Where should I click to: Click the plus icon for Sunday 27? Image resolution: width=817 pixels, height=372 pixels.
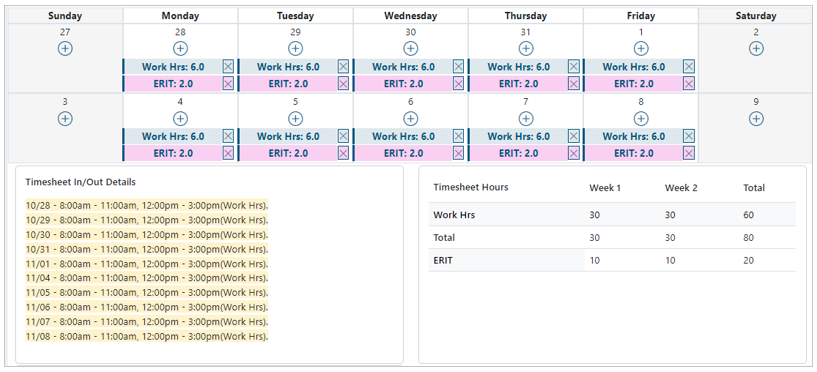[x=65, y=48]
